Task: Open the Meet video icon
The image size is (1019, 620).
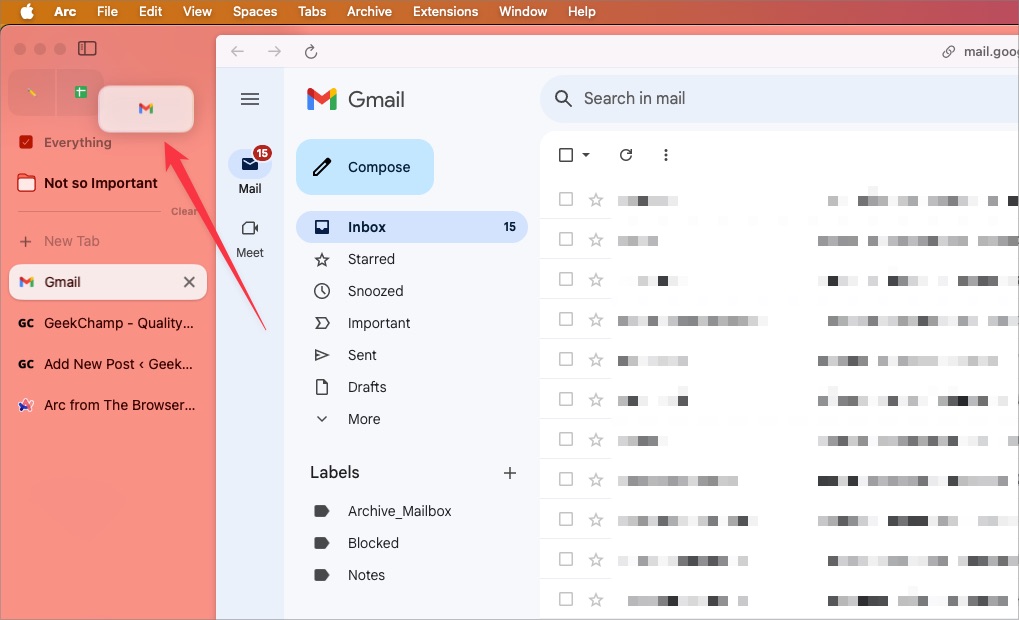Action: point(250,229)
